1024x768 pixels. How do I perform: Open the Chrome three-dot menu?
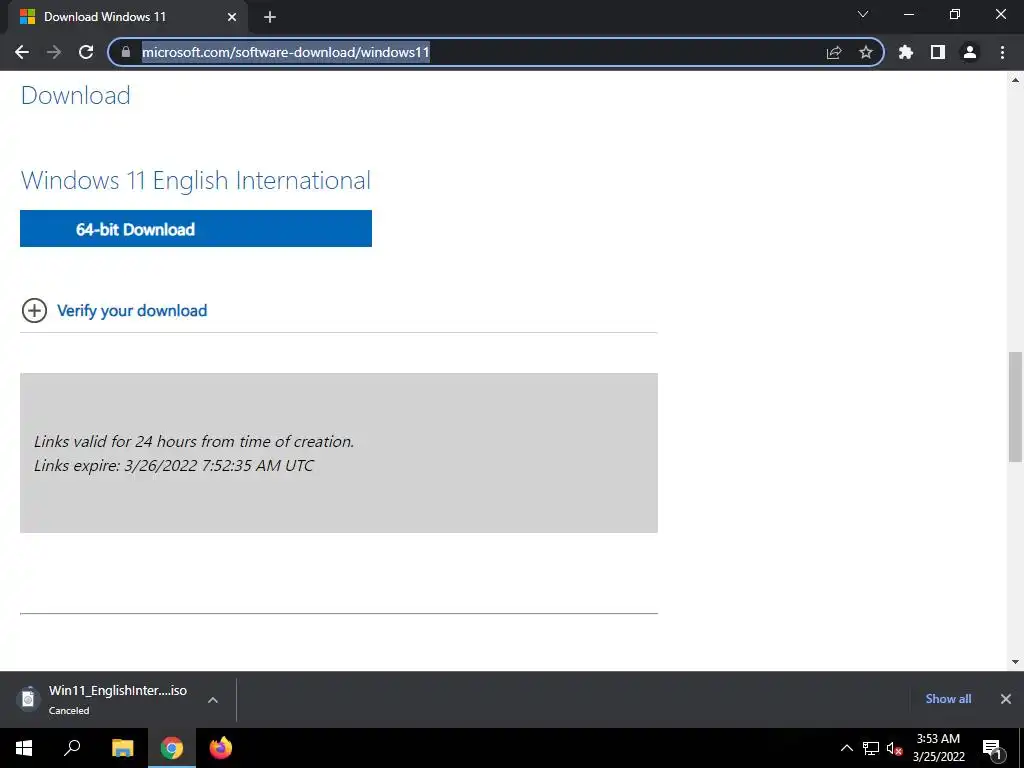point(1002,52)
